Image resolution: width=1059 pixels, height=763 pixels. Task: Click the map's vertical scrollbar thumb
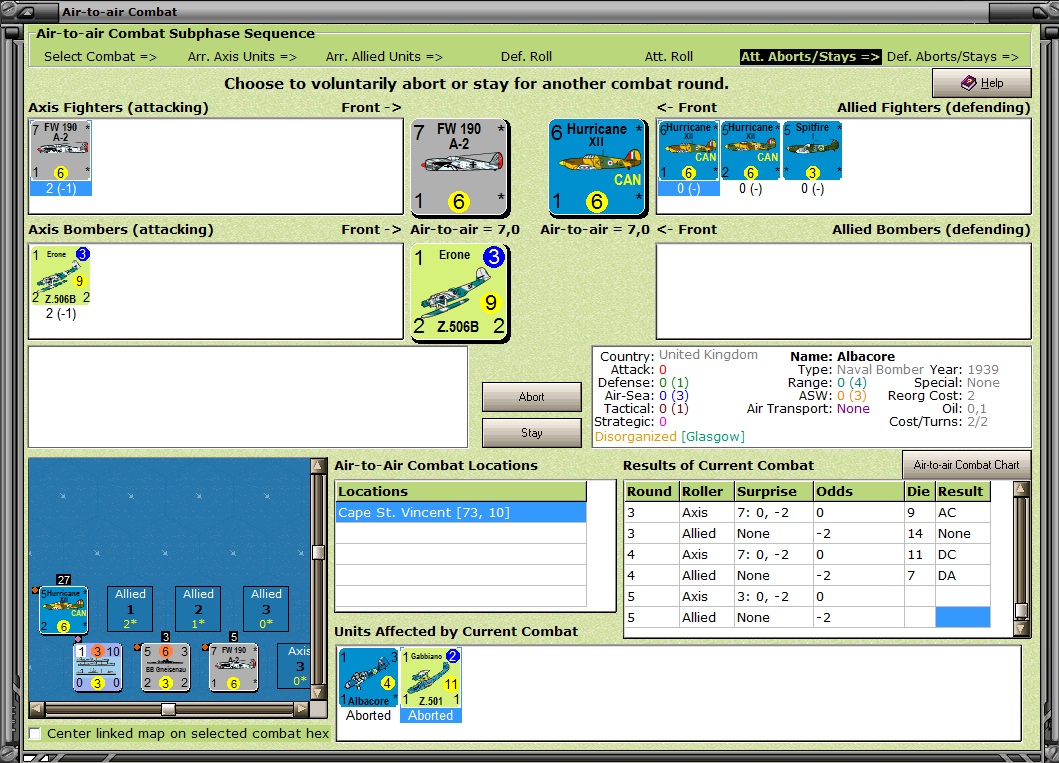tap(317, 552)
